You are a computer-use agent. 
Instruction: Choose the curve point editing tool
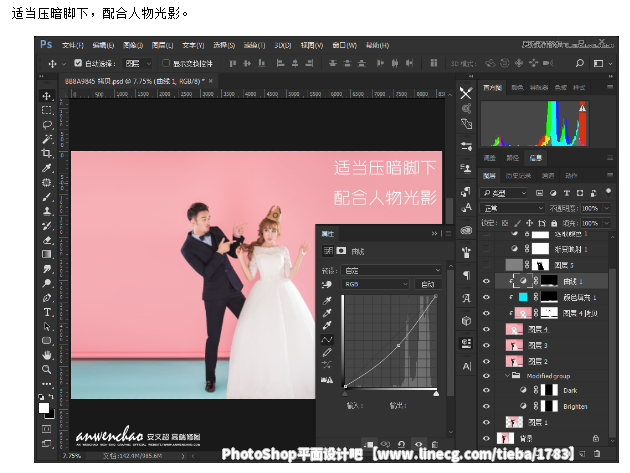[x=327, y=340]
